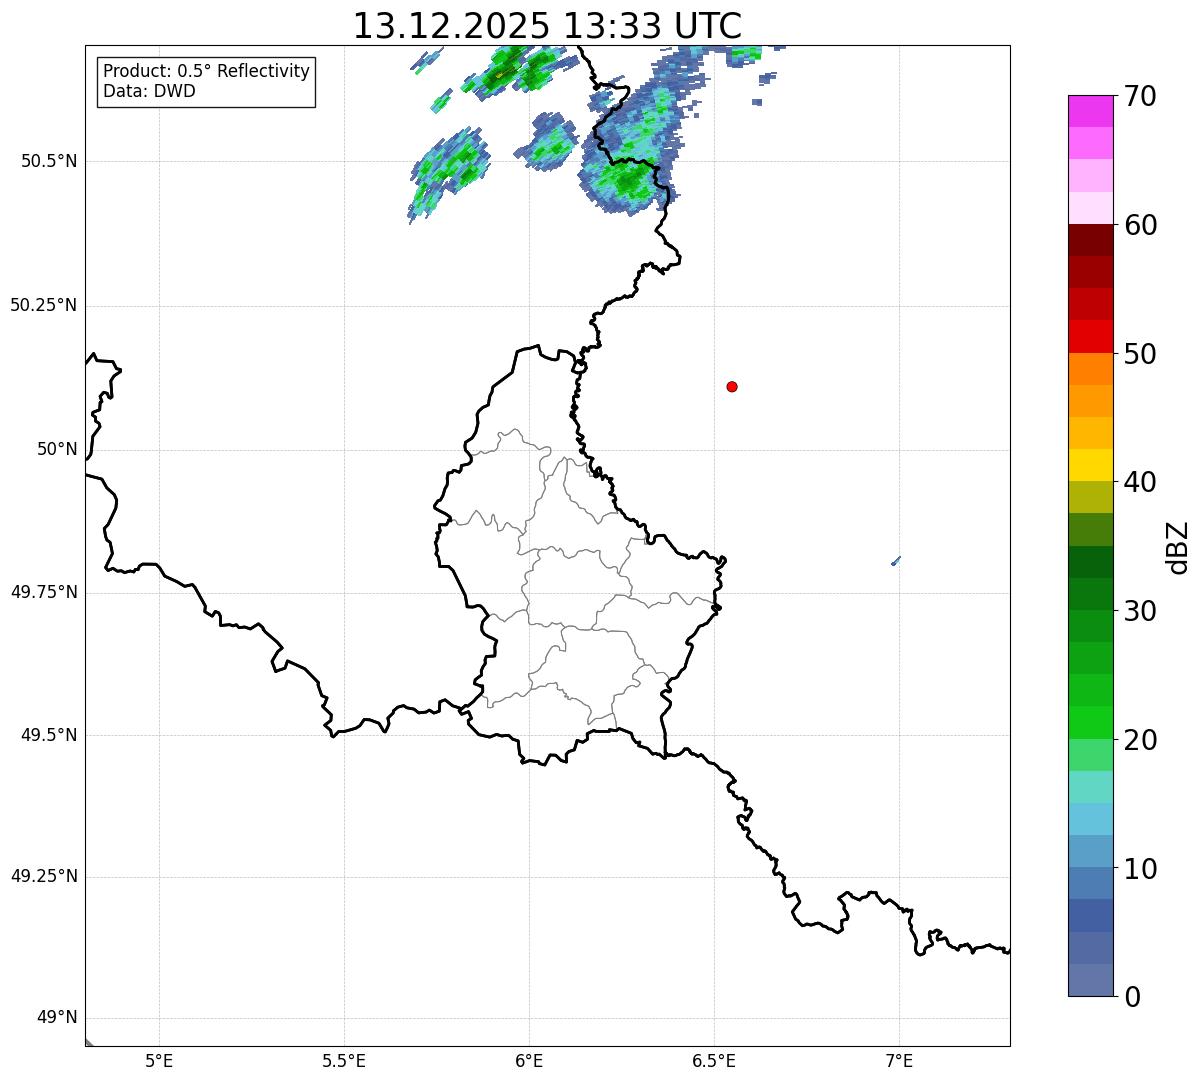Click the plot title showing 13:33 UTC
This screenshot has width=1202, height=1081.
tap(547, 26)
